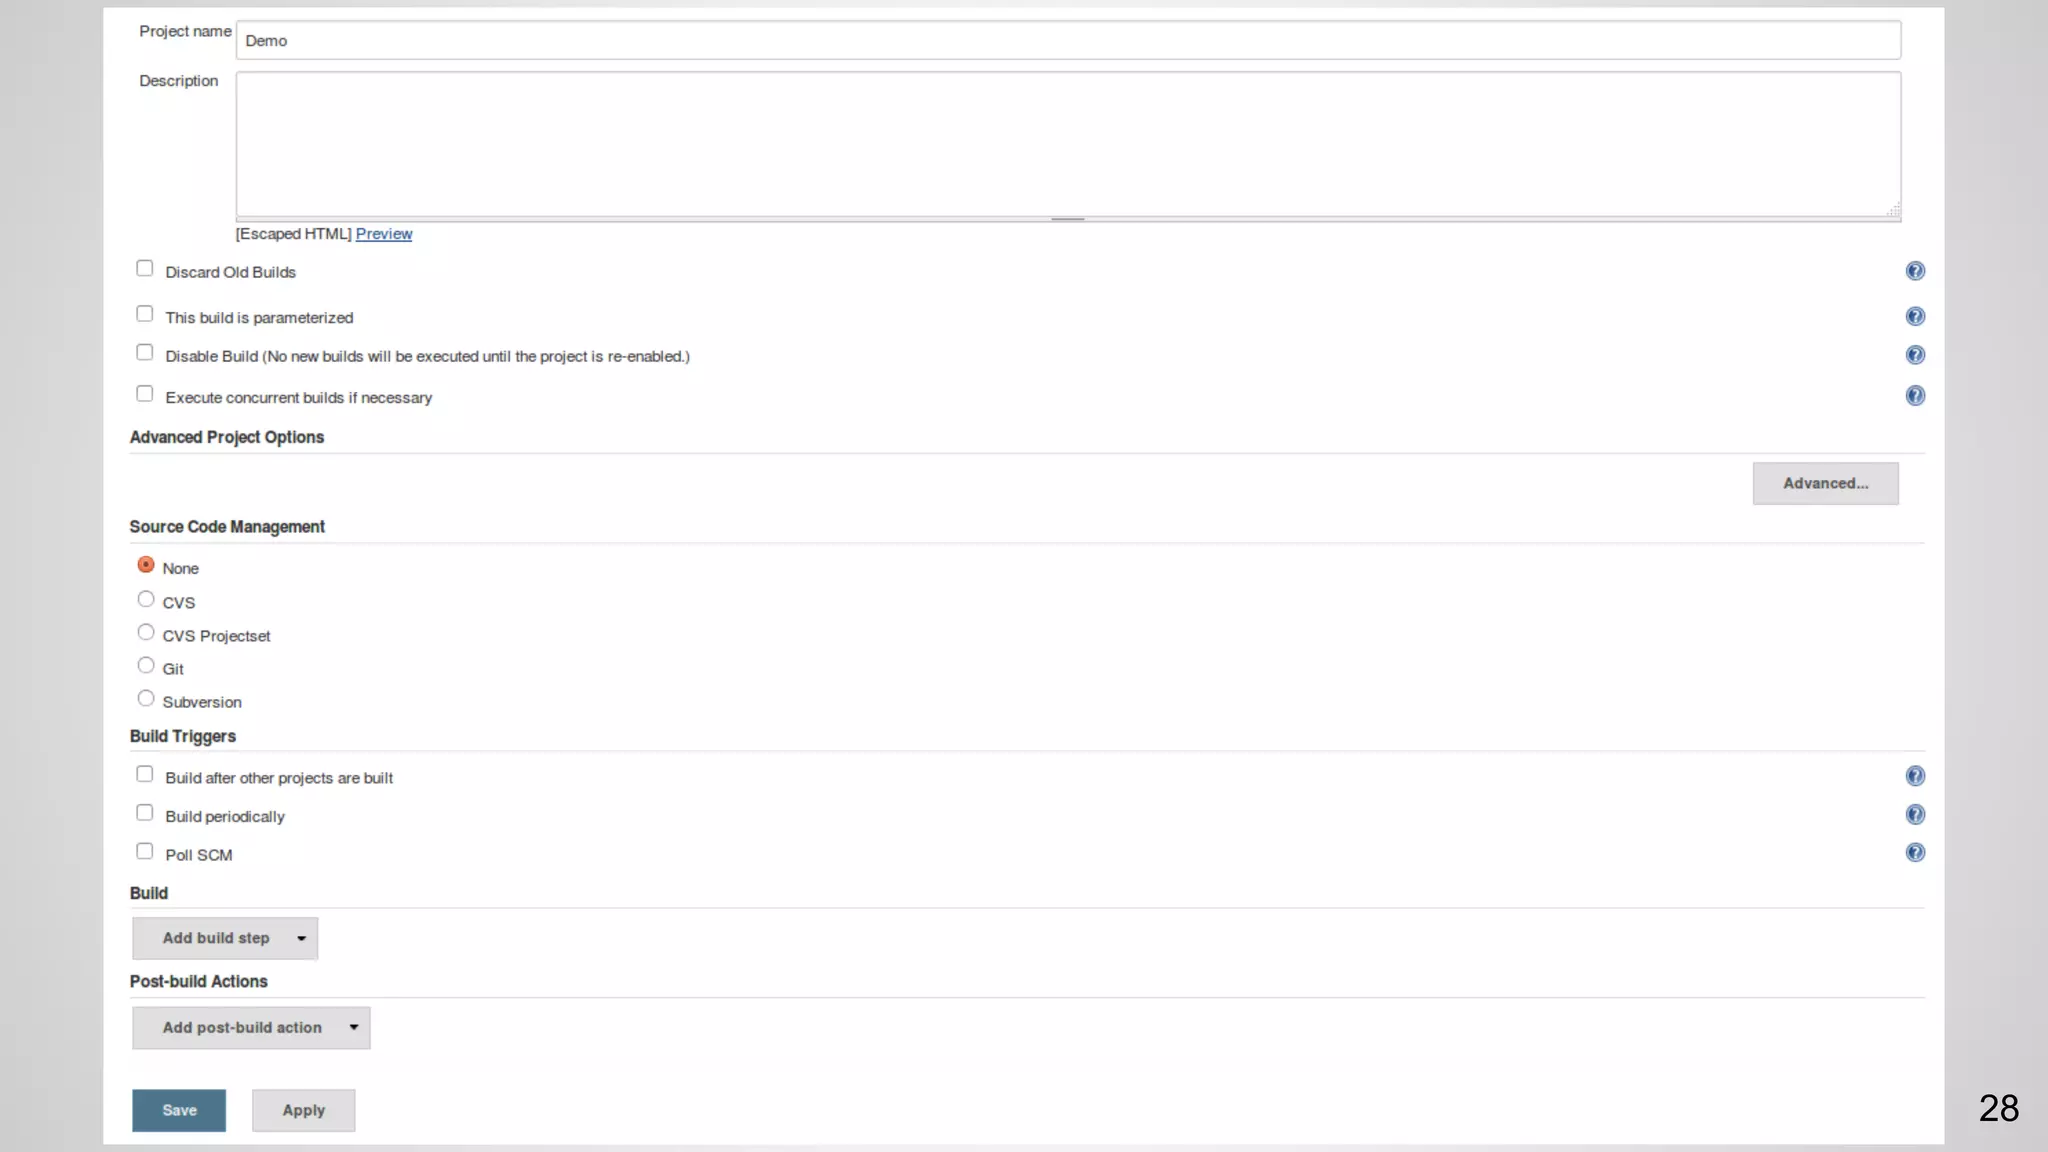Click the Preview link under description
The height and width of the screenshot is (1152, 2048).
[x=383, y=234]
